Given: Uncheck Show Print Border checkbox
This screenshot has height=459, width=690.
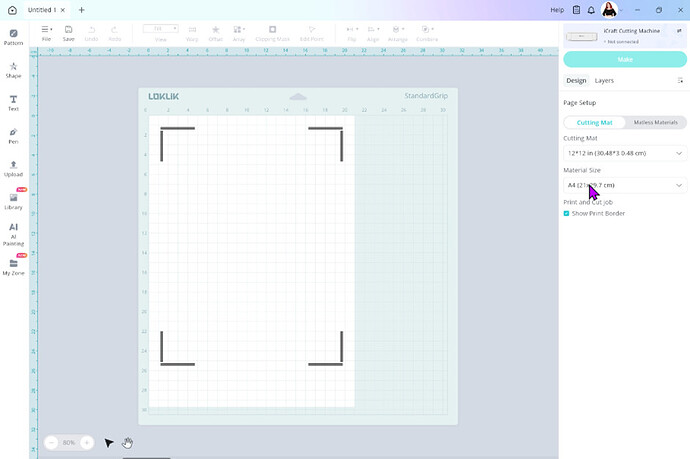Looking at the screenshot, I should (566, 213).
